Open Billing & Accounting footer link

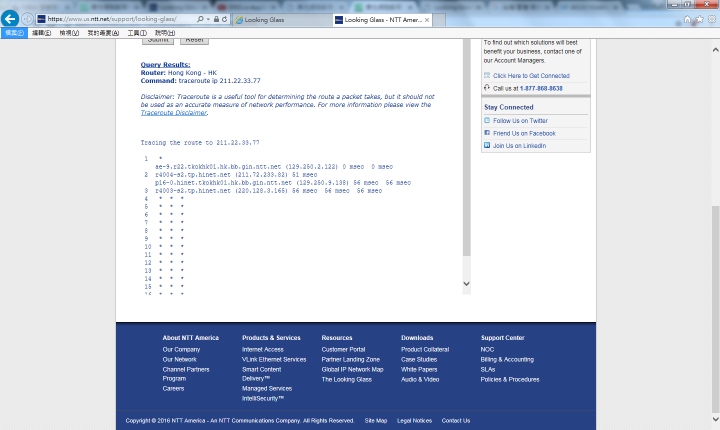coord(507,360)
